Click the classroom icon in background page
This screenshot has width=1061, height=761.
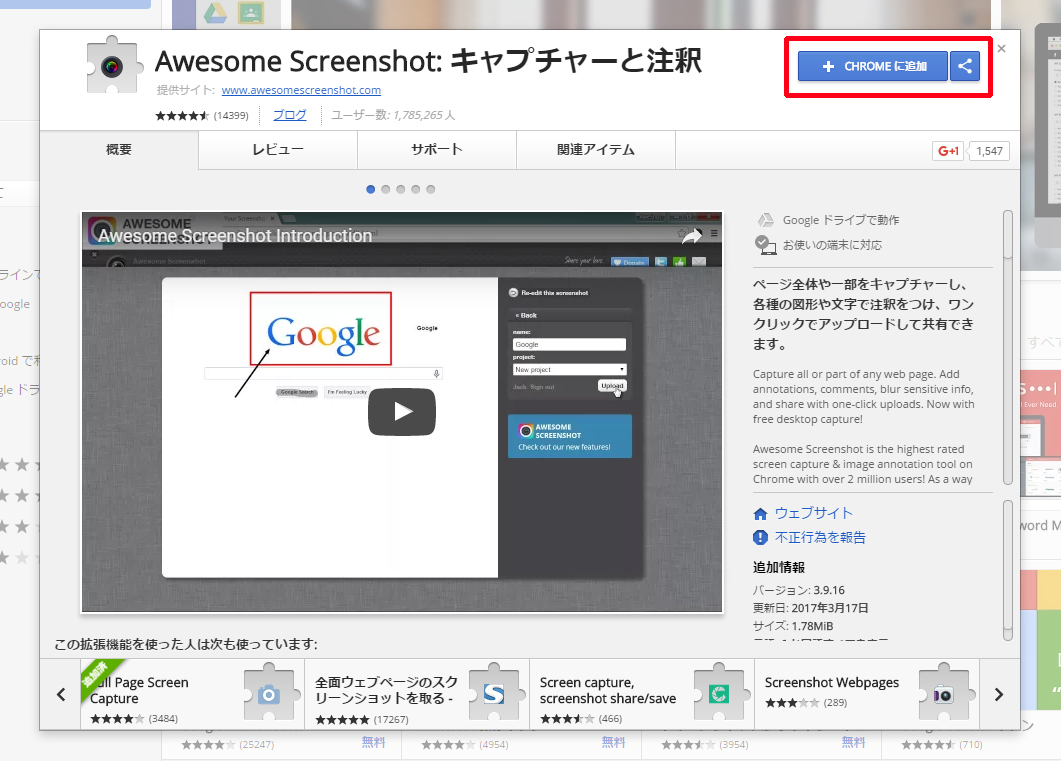click(x=251, y=13)
